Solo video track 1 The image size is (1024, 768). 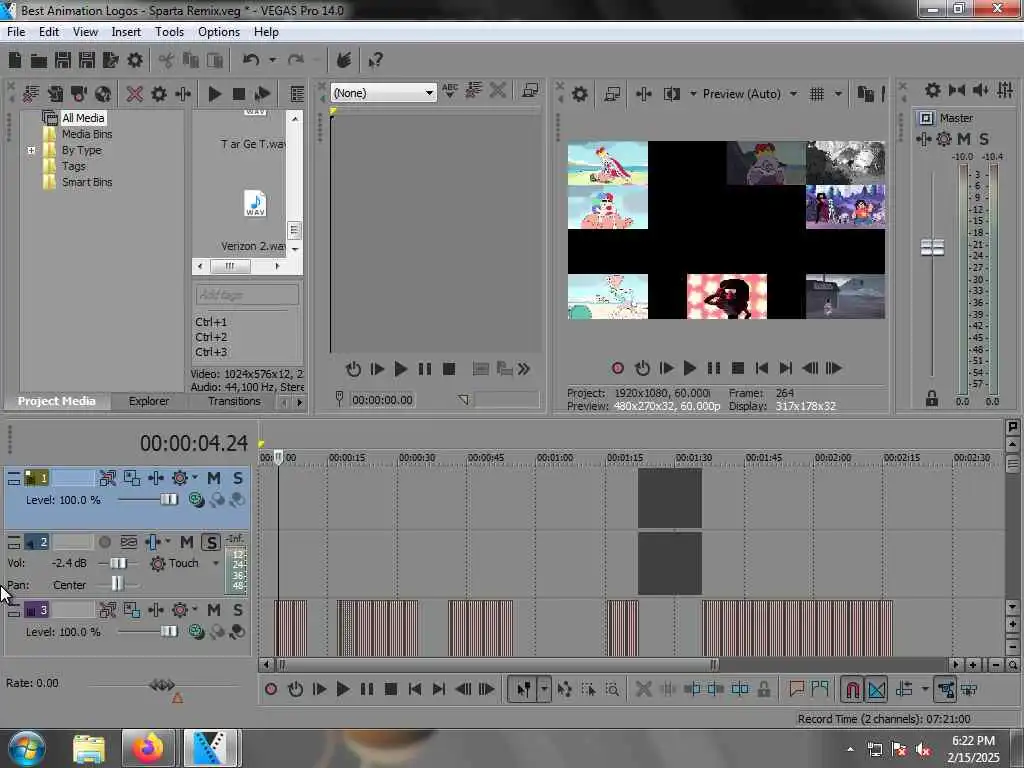pos(238,479)
